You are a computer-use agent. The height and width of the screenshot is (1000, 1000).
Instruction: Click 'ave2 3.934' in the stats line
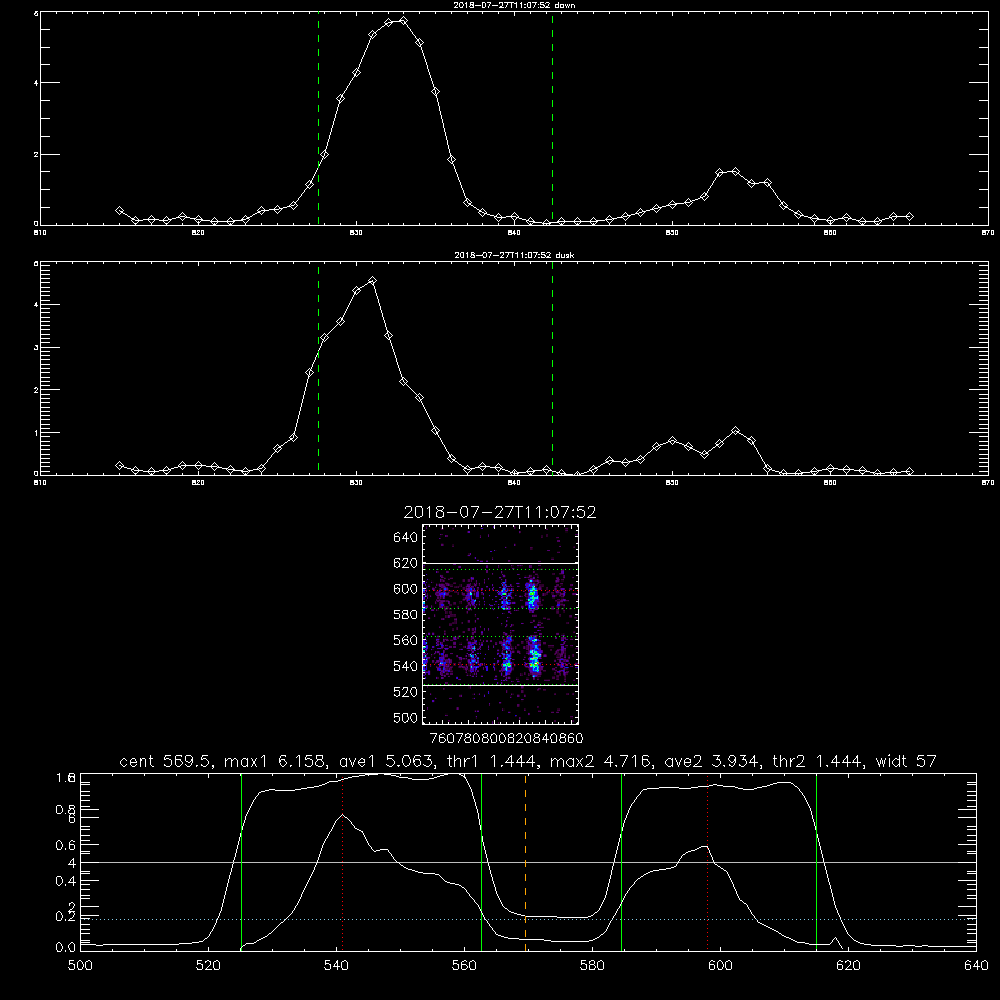(x=712, y=761)
